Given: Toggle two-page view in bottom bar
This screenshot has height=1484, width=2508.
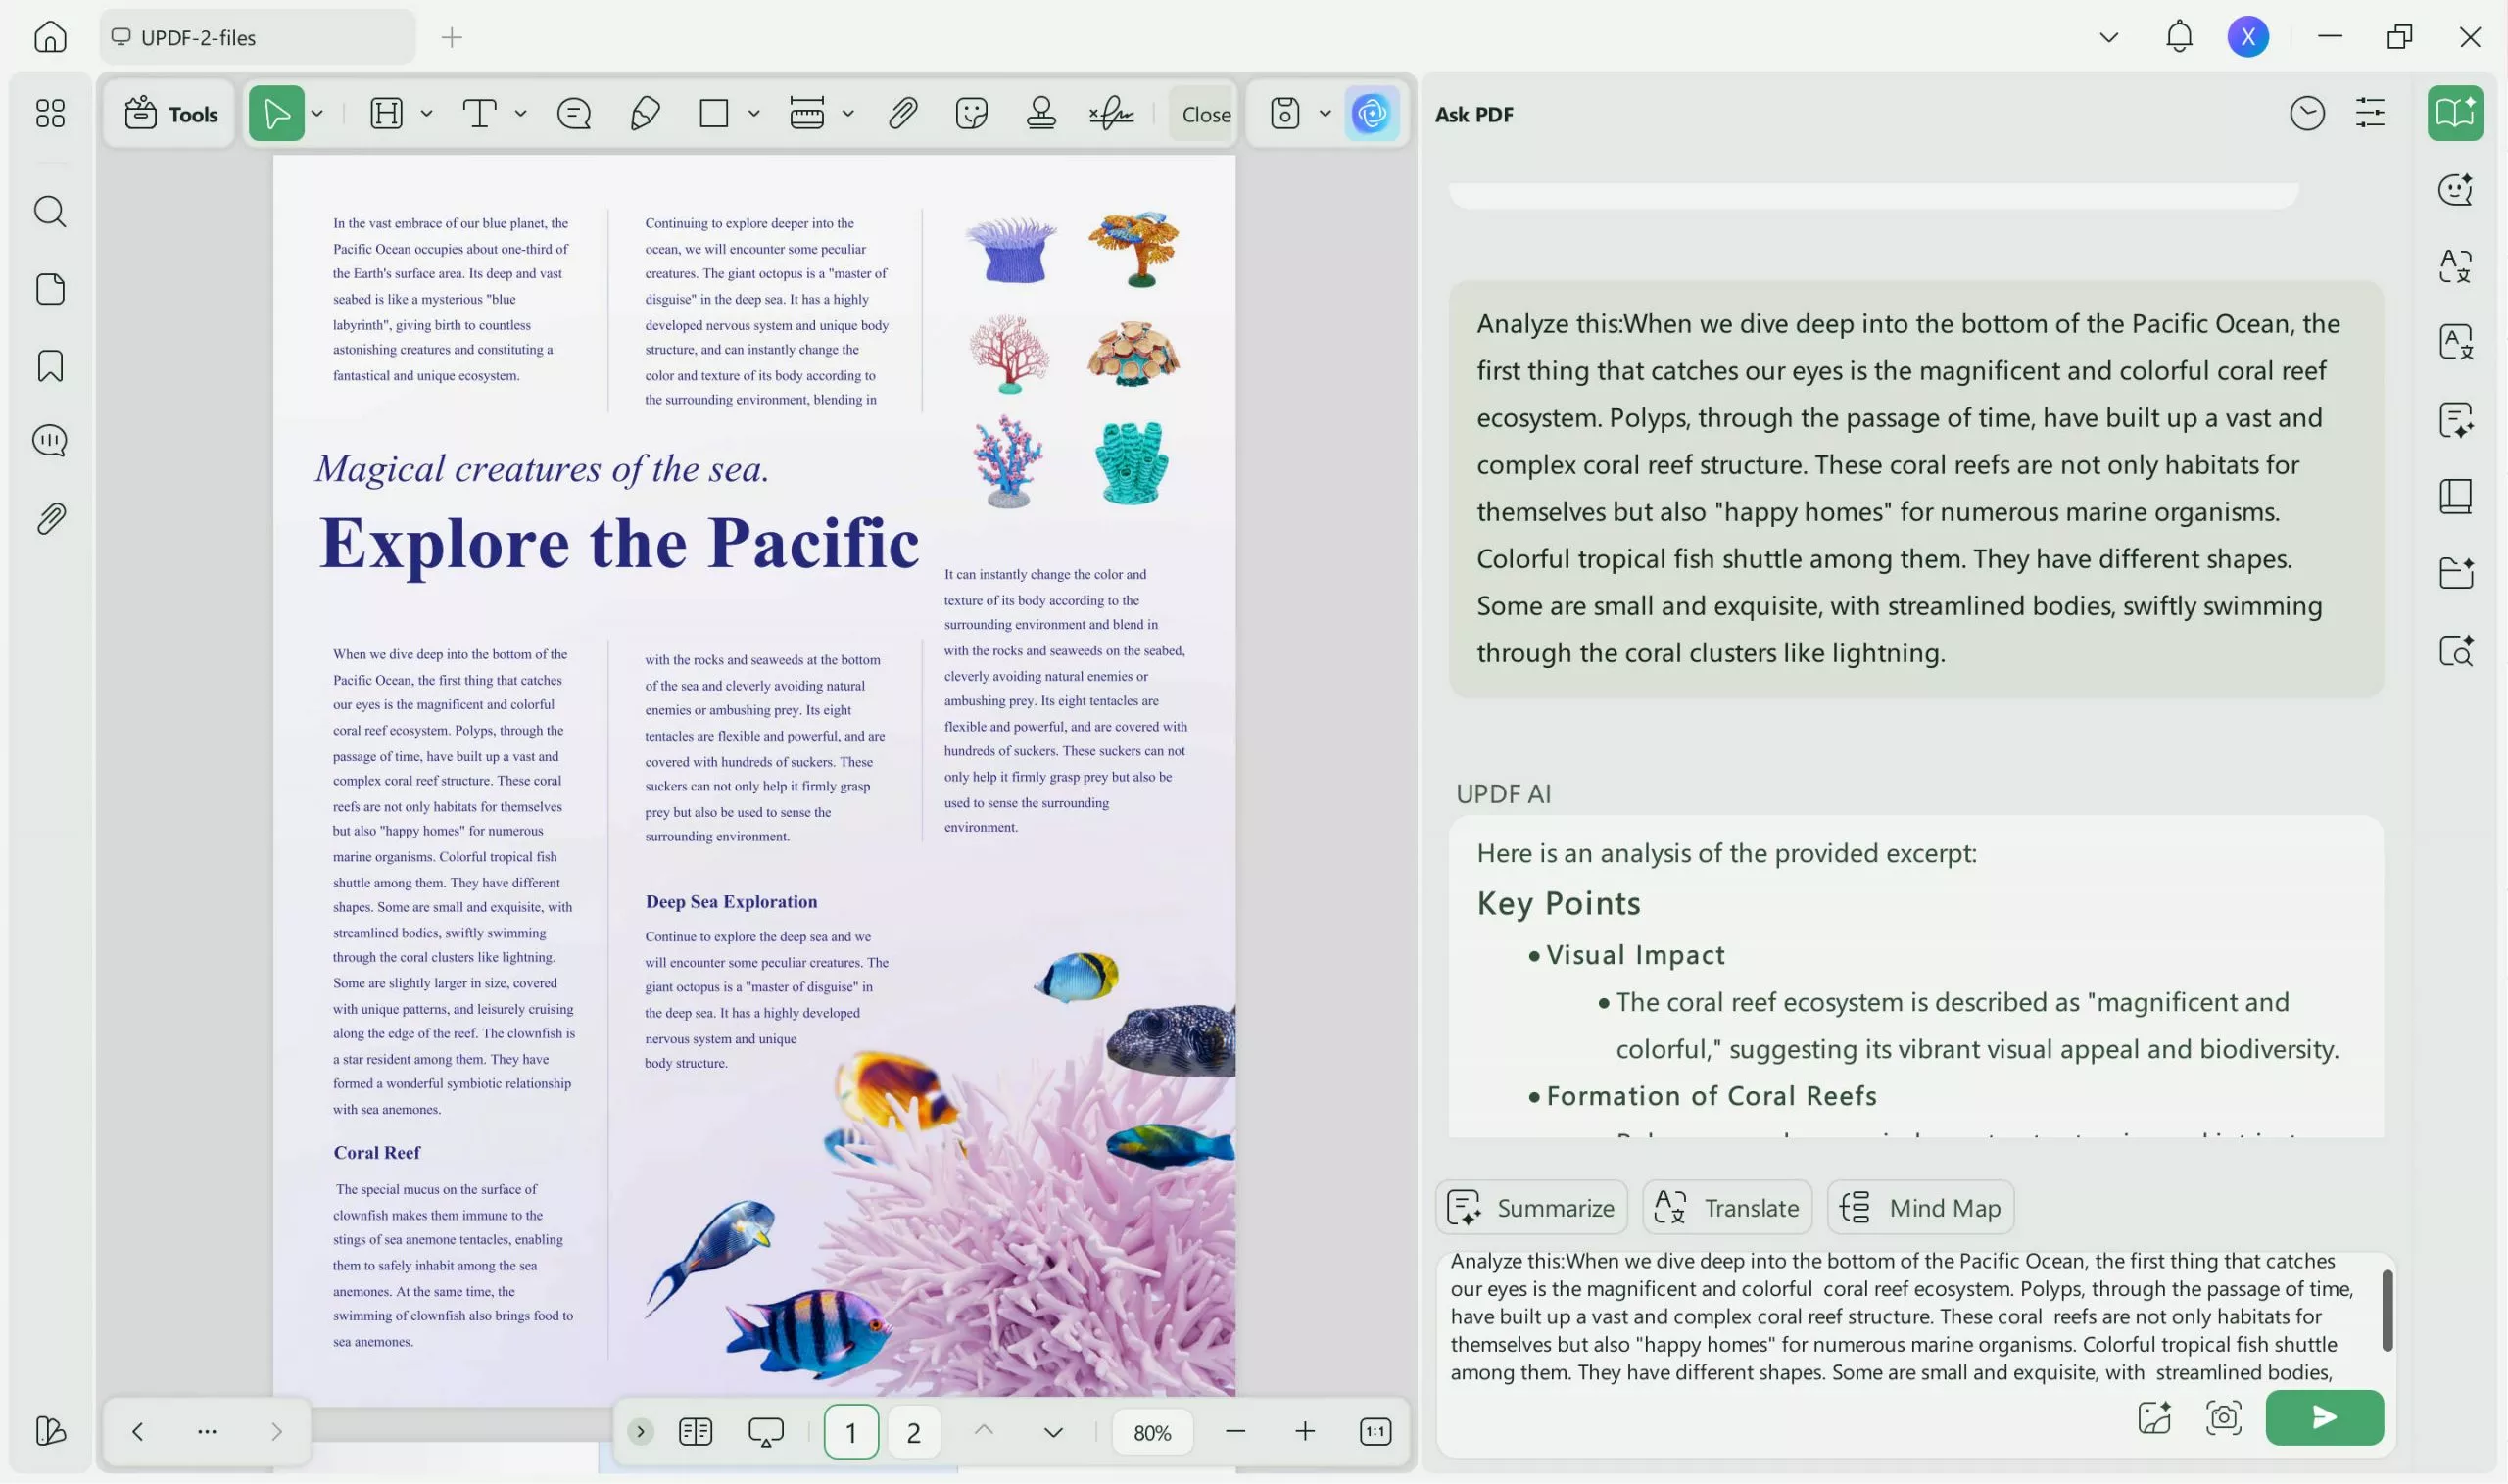Looking at the screenshot, I should [695, 1431].
